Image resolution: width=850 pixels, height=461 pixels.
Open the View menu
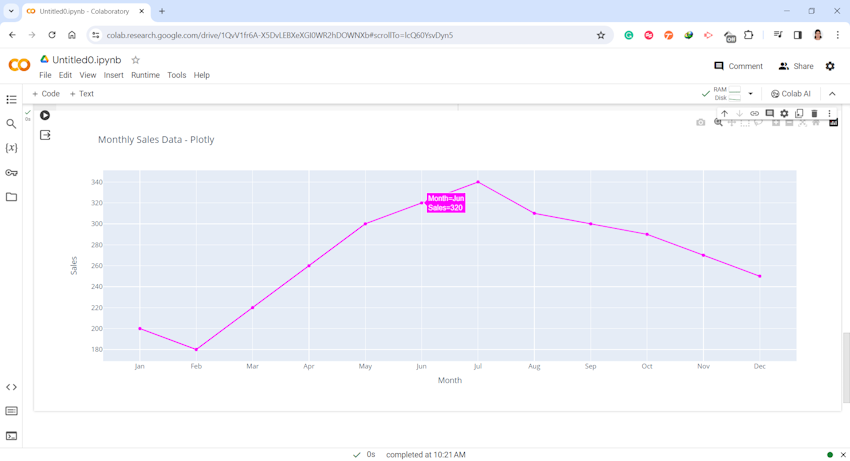pos(88,75)
